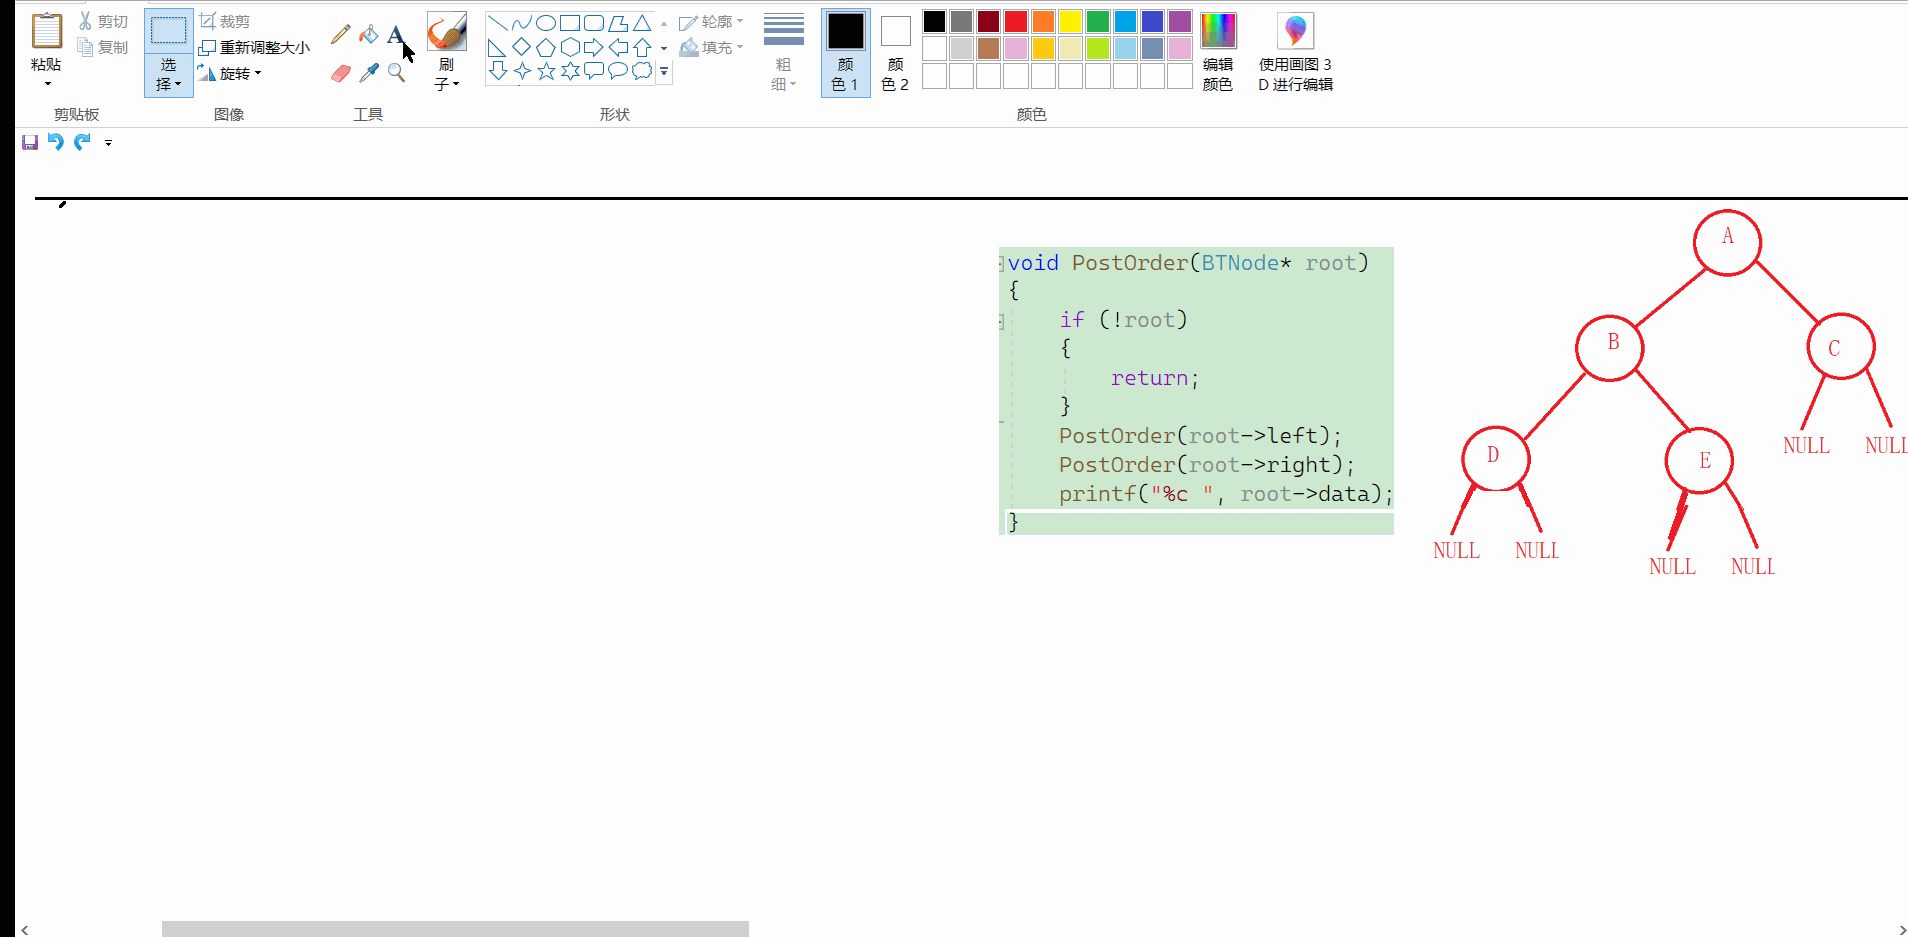Select the Color picker eyedropper tool

click(369, 73)
